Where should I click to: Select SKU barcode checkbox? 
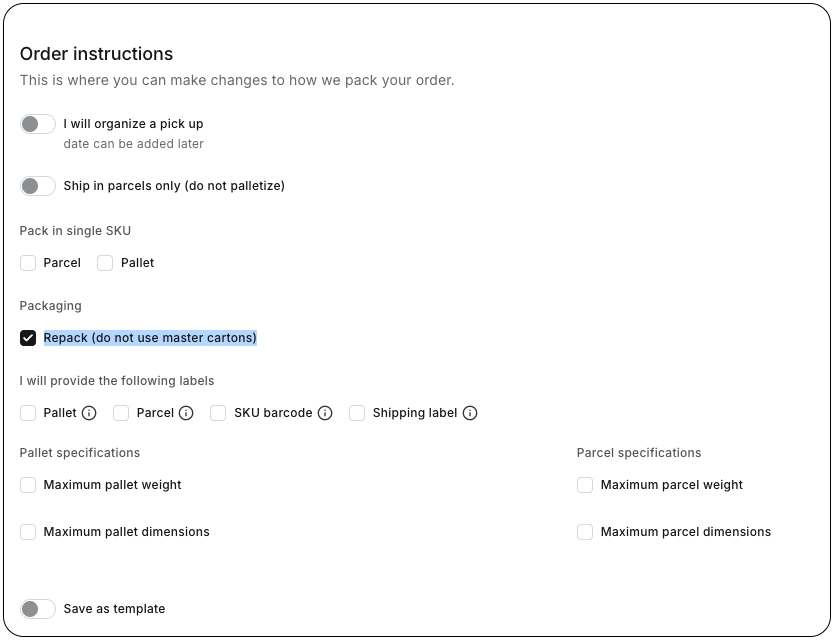pos(218,413)
